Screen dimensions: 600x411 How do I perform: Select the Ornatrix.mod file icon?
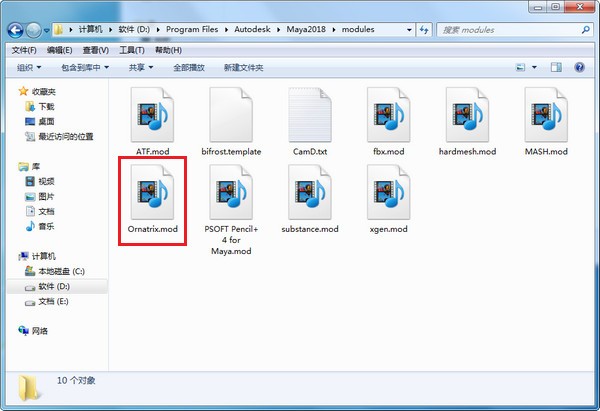tap(152, 192)
